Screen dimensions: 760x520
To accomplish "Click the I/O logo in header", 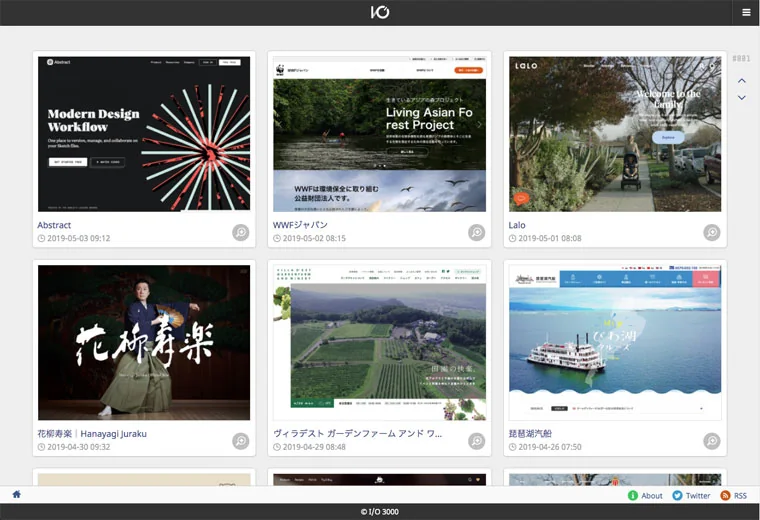I will 380,12.
